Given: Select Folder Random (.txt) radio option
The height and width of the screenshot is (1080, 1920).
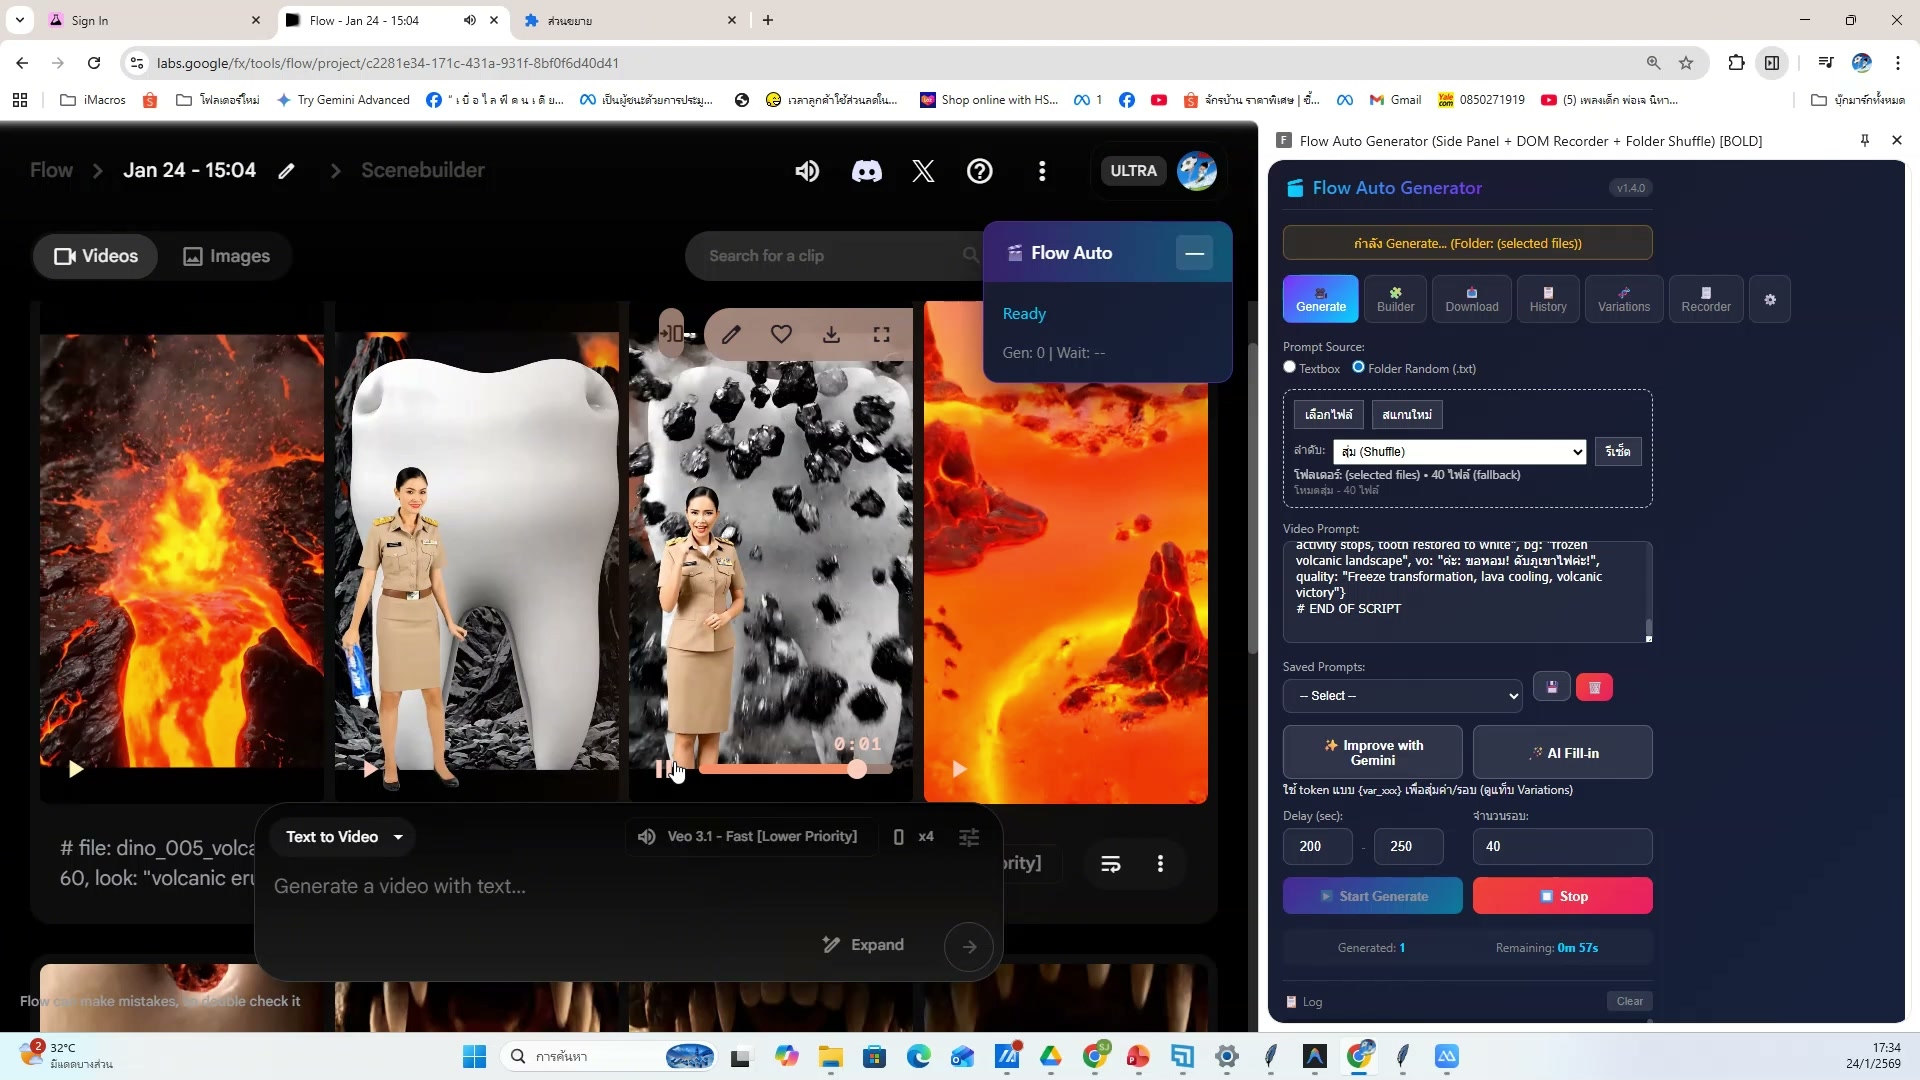Looking at the screenshot, I should click(x=1358, y=367).
